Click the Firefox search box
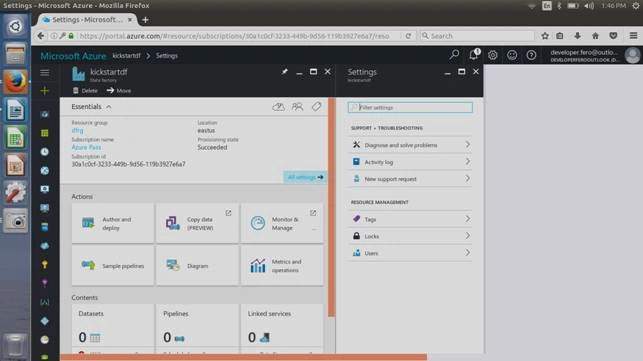Viewport: 643px width, 361px height. (x=477, y=36)
